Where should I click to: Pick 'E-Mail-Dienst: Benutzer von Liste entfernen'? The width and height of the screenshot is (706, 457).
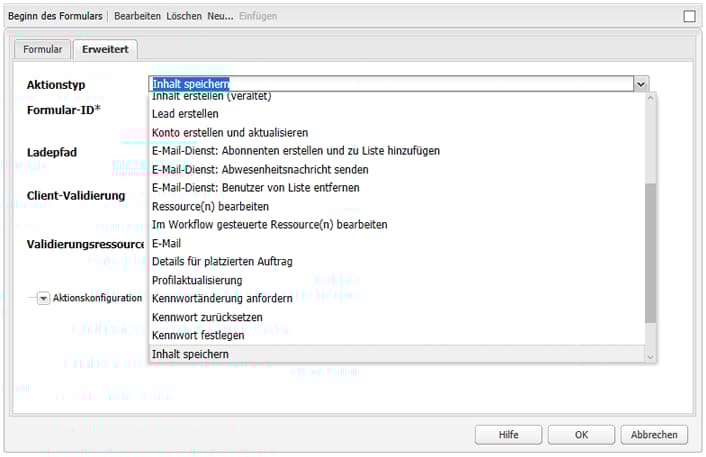point(397,188)
